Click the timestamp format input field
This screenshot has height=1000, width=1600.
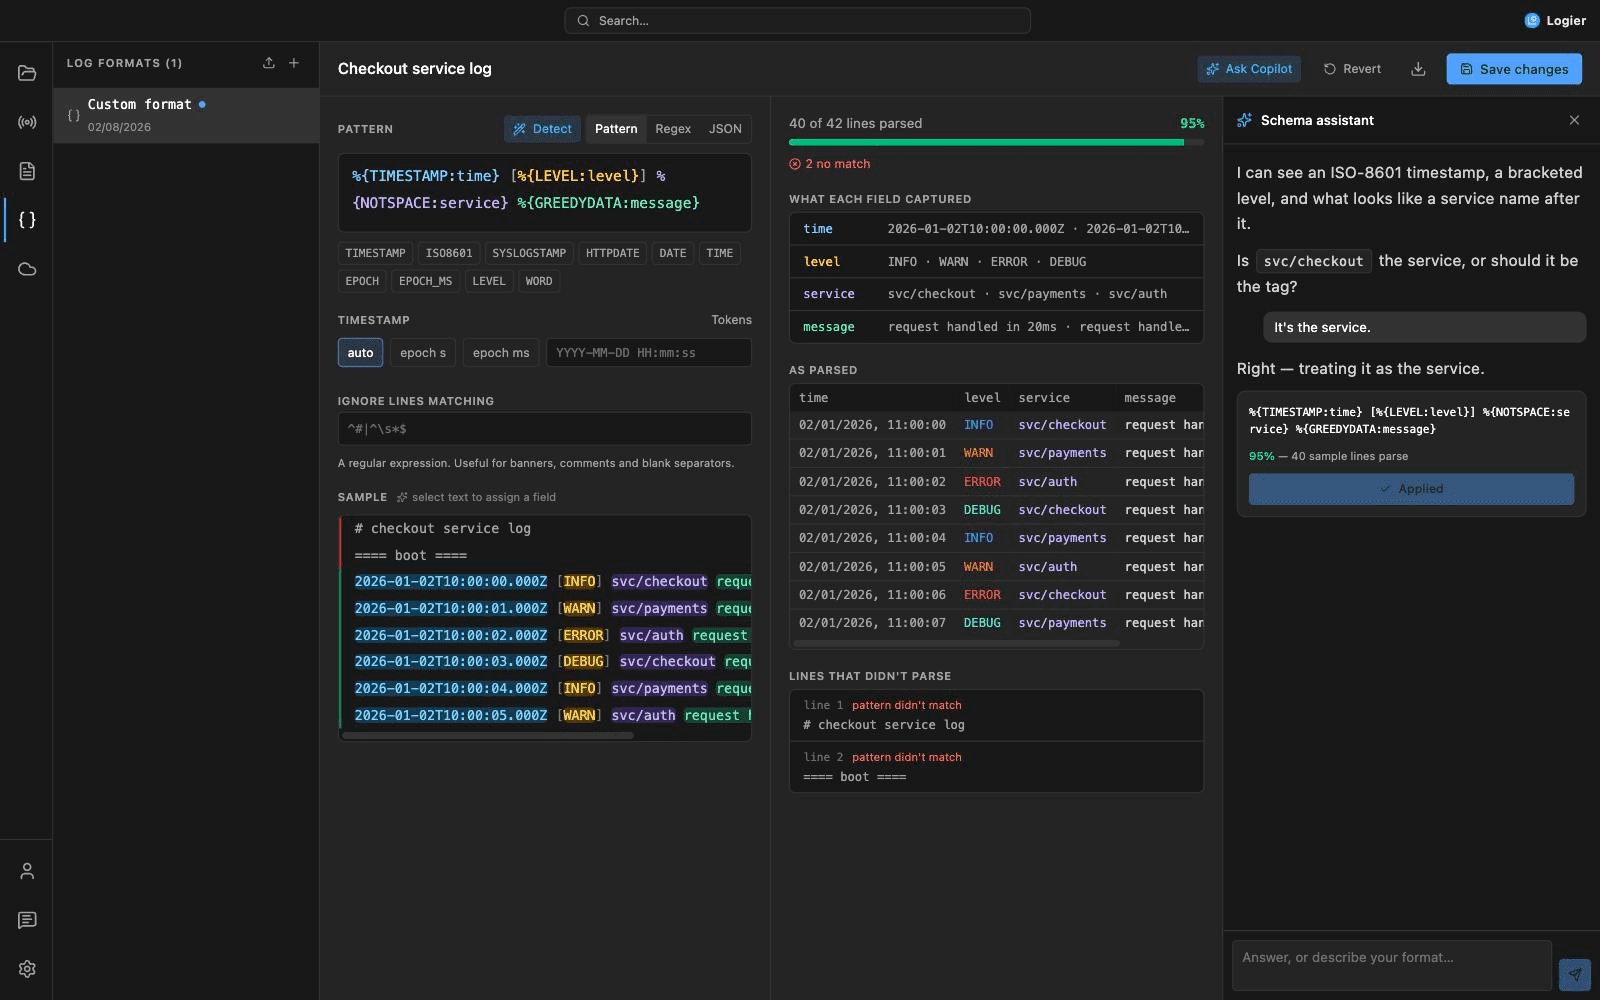(649, 353)
